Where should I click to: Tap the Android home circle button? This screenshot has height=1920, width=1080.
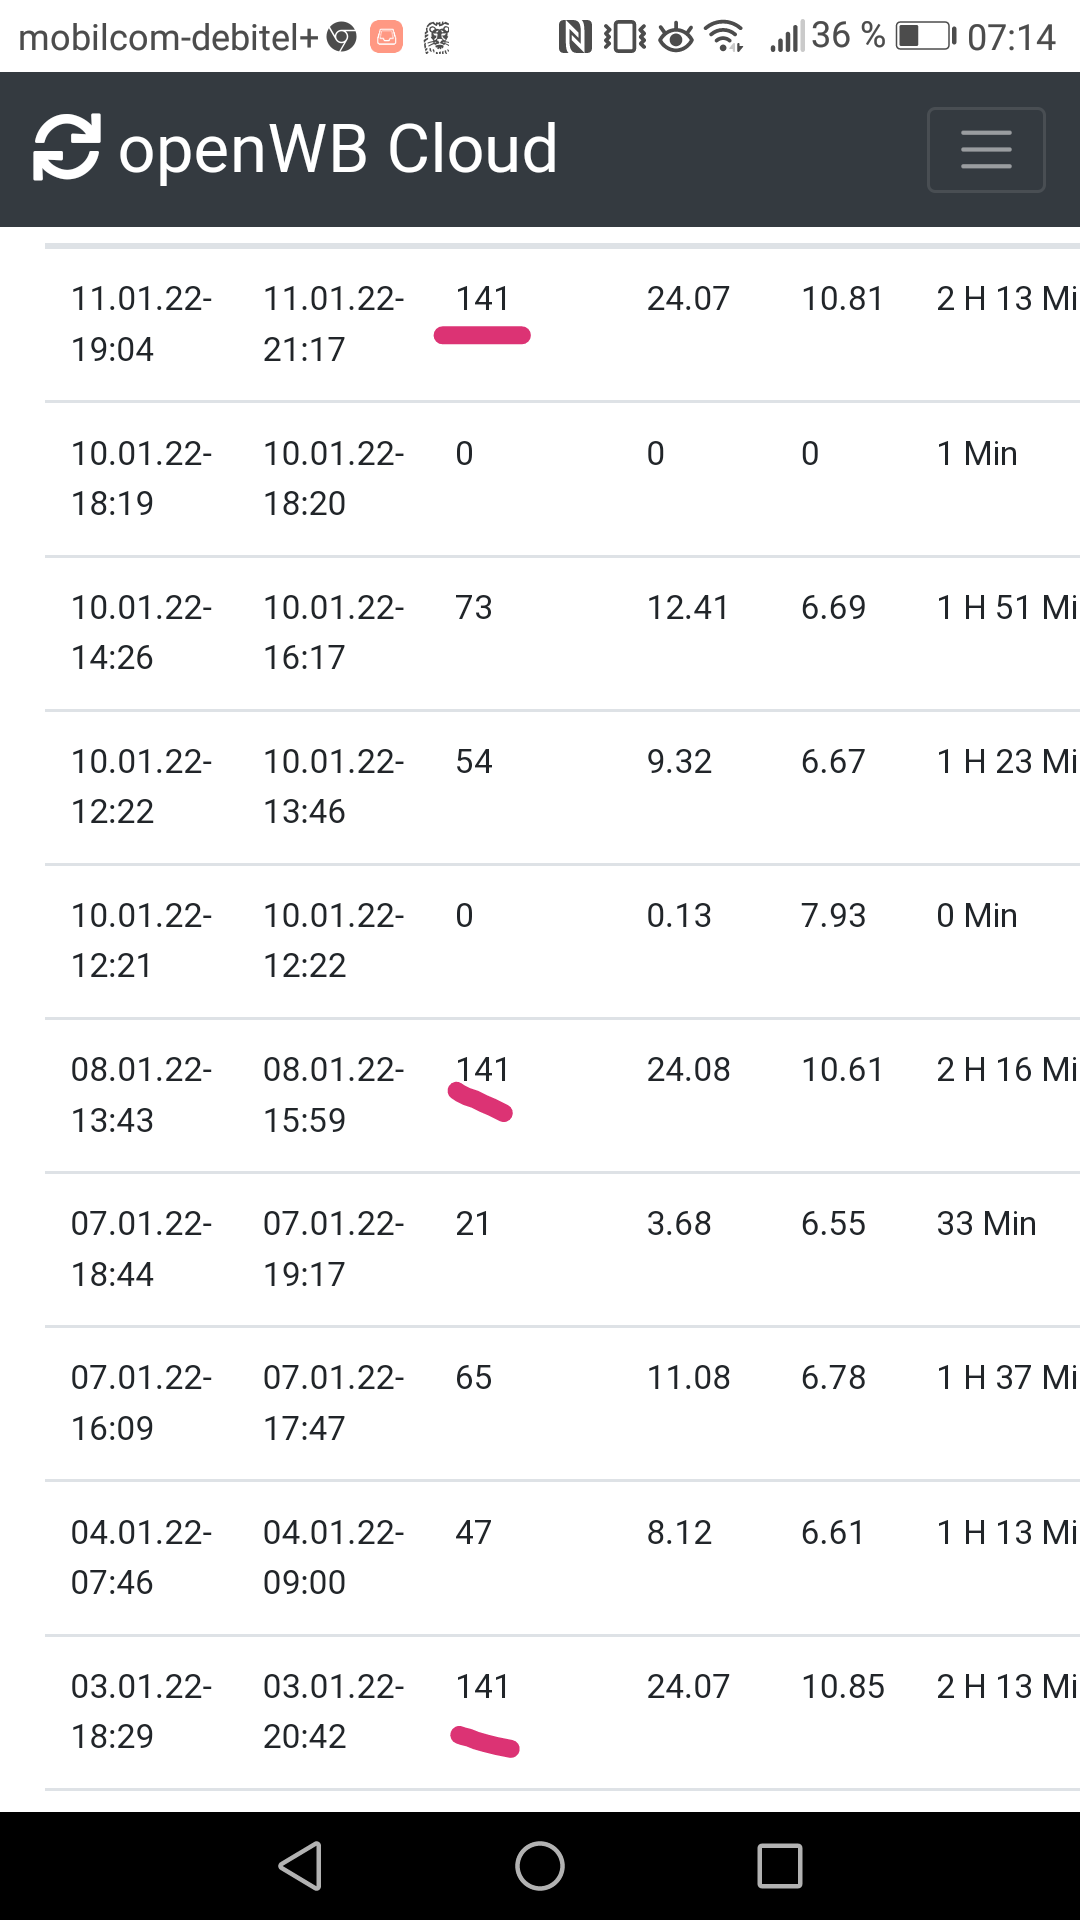(540, 1866)
